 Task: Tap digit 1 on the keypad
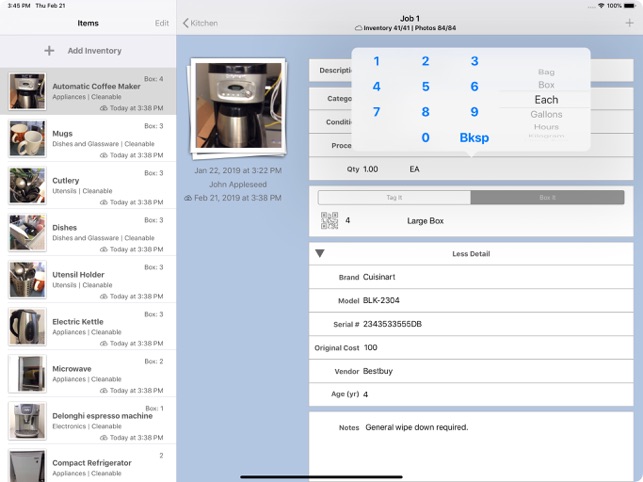(x=376, y=61)
